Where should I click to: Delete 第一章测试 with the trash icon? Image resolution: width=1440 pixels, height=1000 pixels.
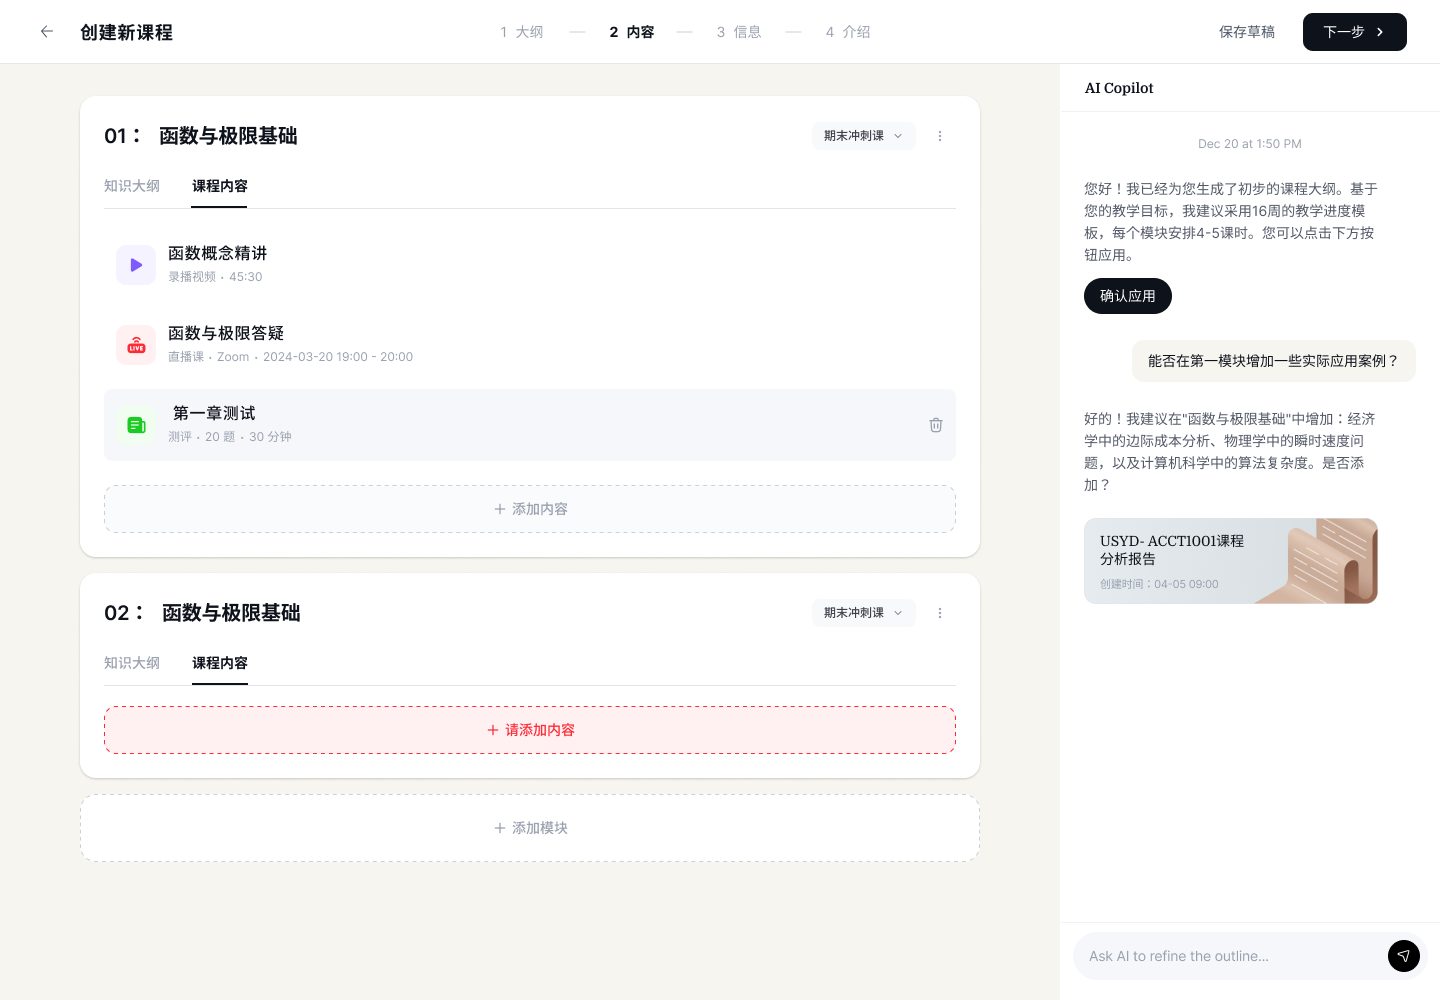[935, 425]
